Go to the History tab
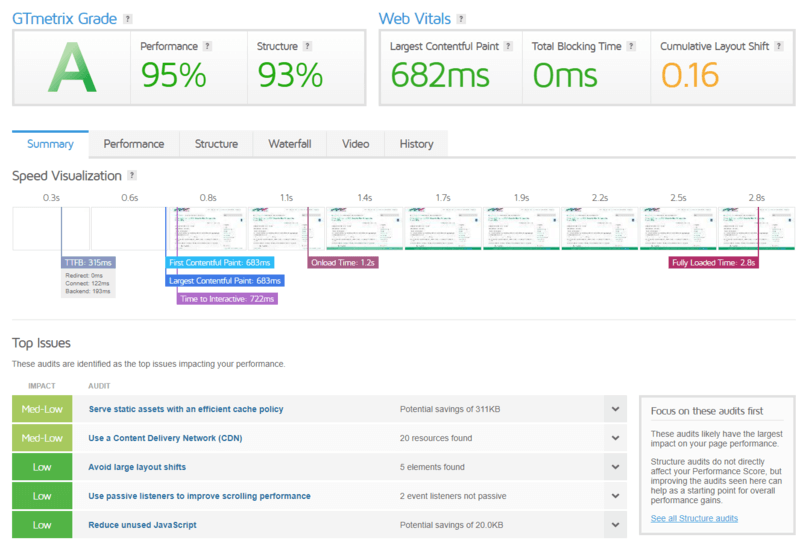 tap(416, 144)
